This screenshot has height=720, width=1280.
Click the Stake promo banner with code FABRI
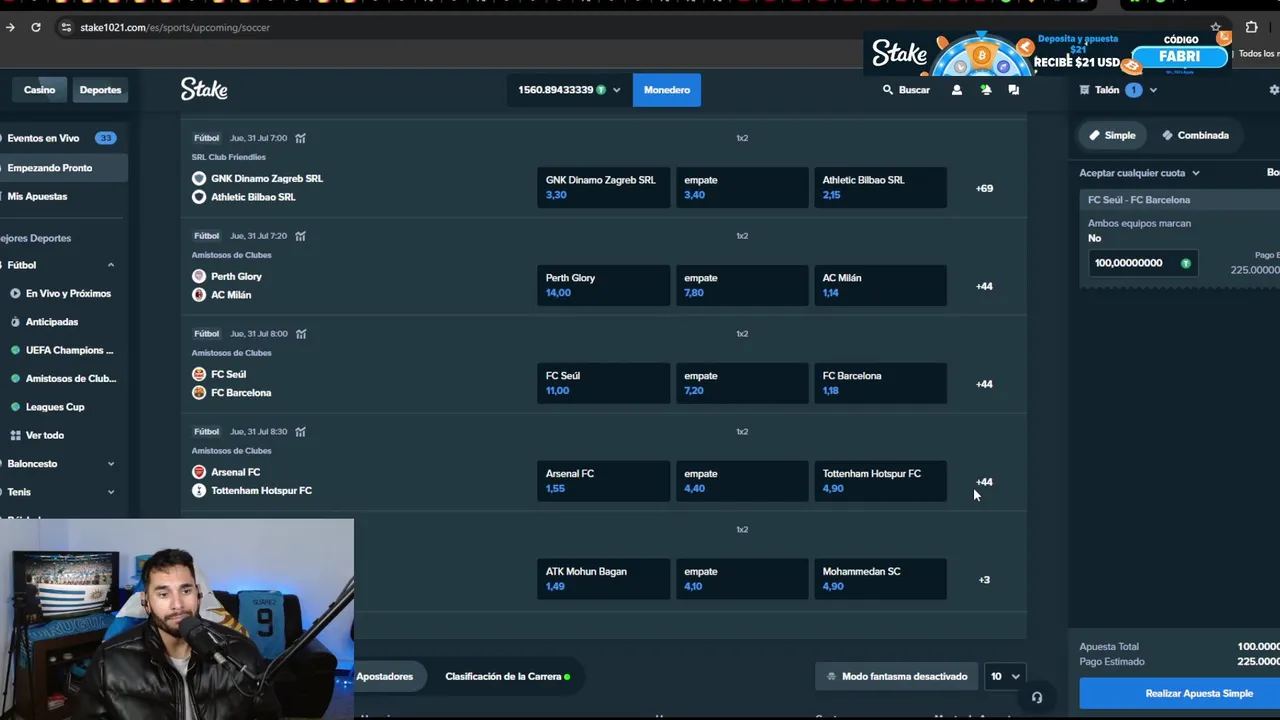(x=1050, y=53)
